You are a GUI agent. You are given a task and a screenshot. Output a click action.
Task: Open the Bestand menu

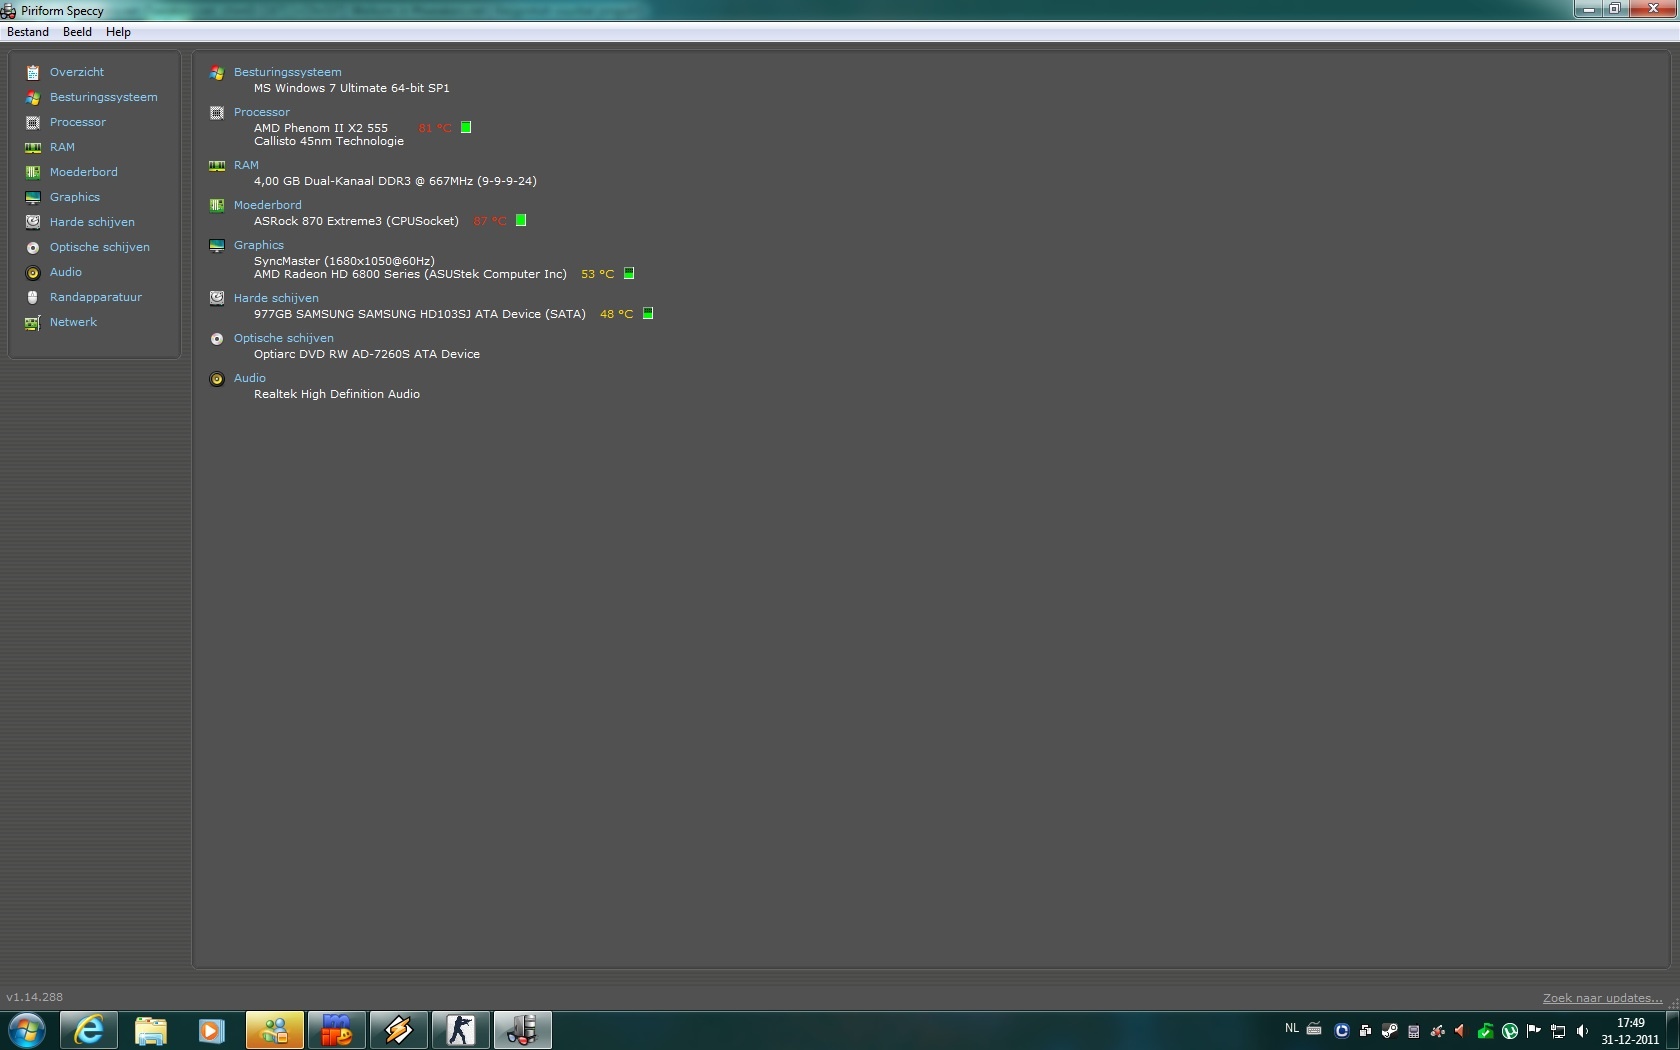point(28,32)
